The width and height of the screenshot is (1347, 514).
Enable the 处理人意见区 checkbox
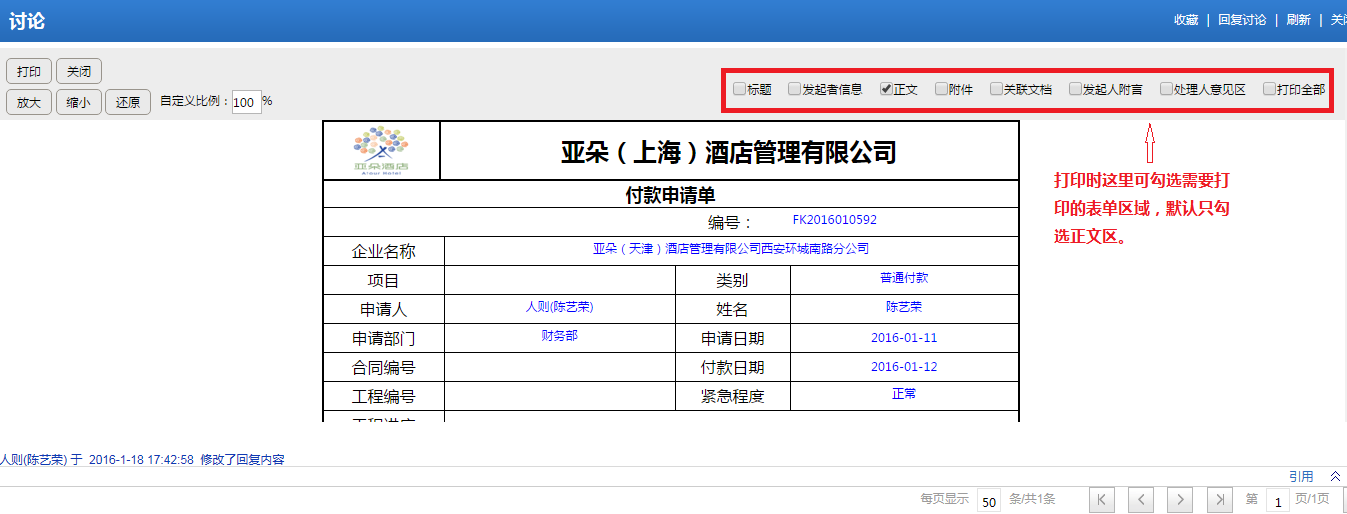[1166, 88]
